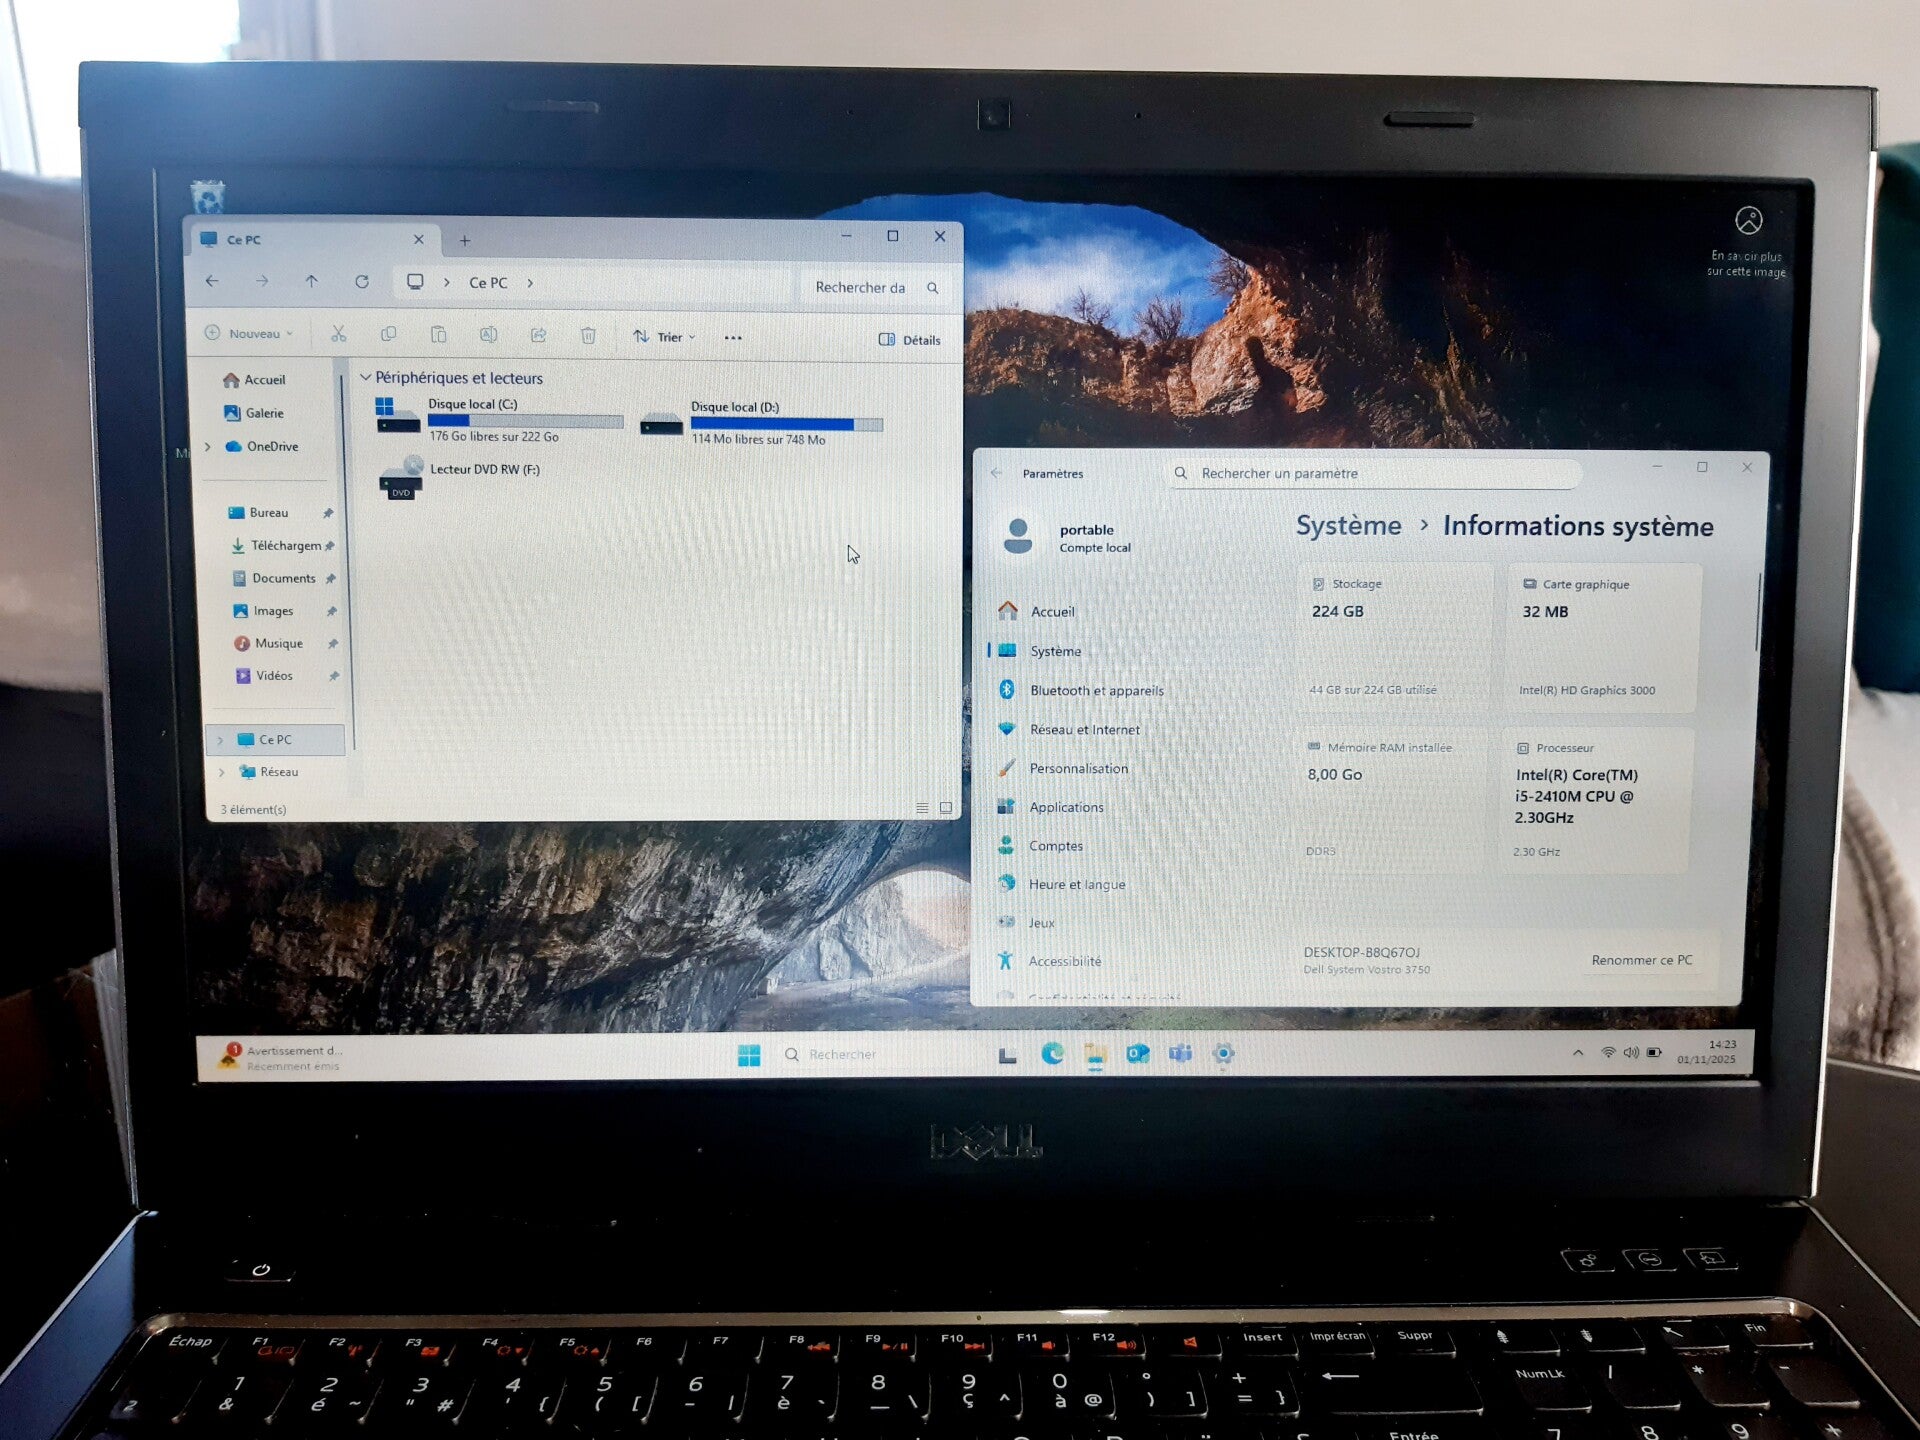
Task: Click Système in the breadcrumb header
Action: point(1348,526)
